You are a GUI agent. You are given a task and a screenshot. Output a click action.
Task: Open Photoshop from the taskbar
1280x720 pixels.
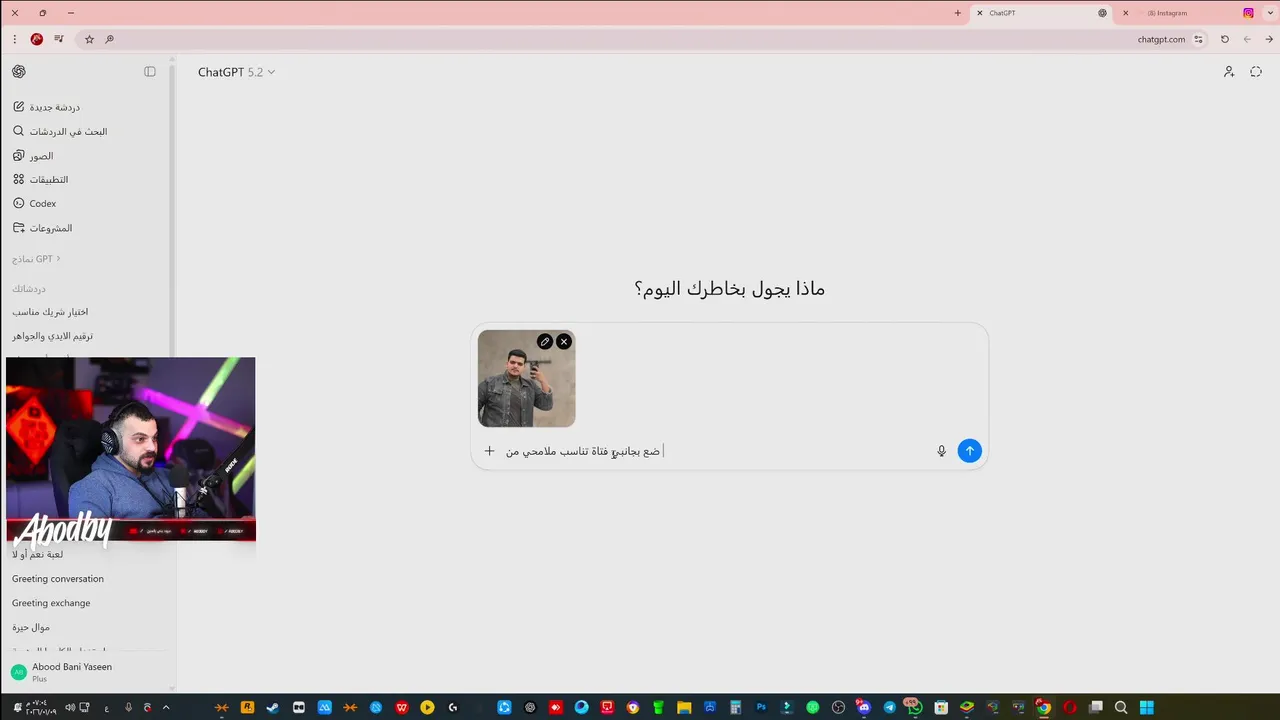pos(761,707)
